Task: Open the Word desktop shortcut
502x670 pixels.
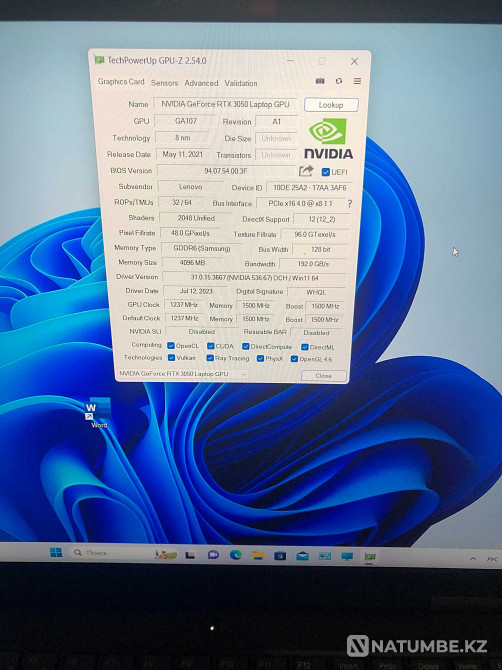Action: (x=99, y=413)
